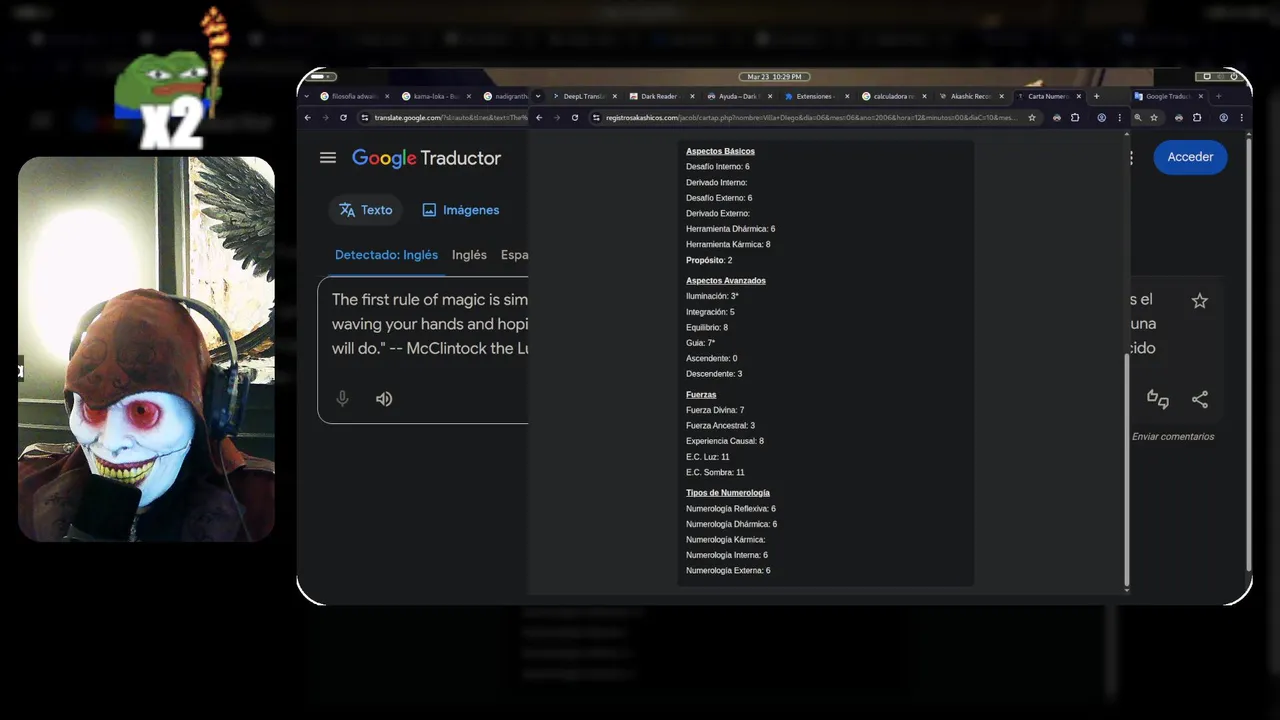This screenshot has width=1280, height=720.
Task: Save translation with the star icon
Action: point(1200,301)
